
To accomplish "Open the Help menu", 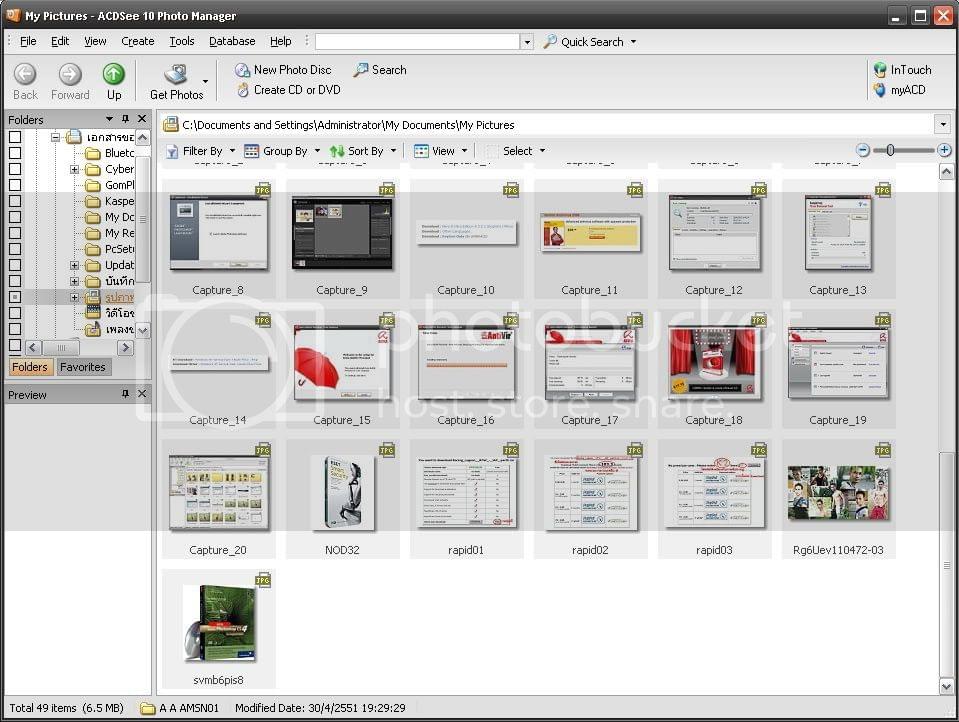I will point(281,41).
